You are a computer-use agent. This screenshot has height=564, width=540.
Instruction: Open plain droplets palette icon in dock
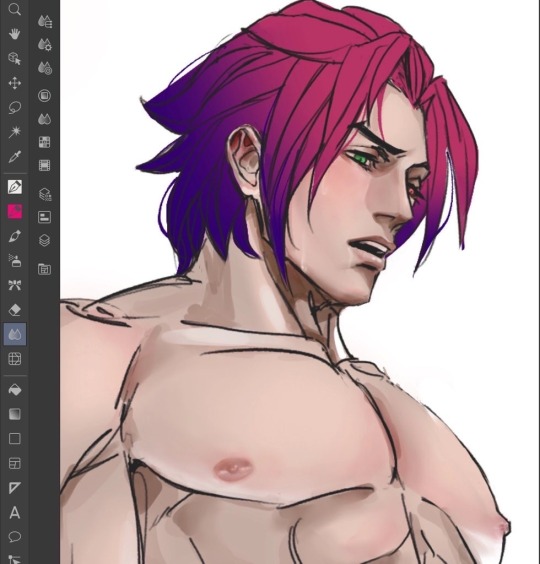(44, 119)
